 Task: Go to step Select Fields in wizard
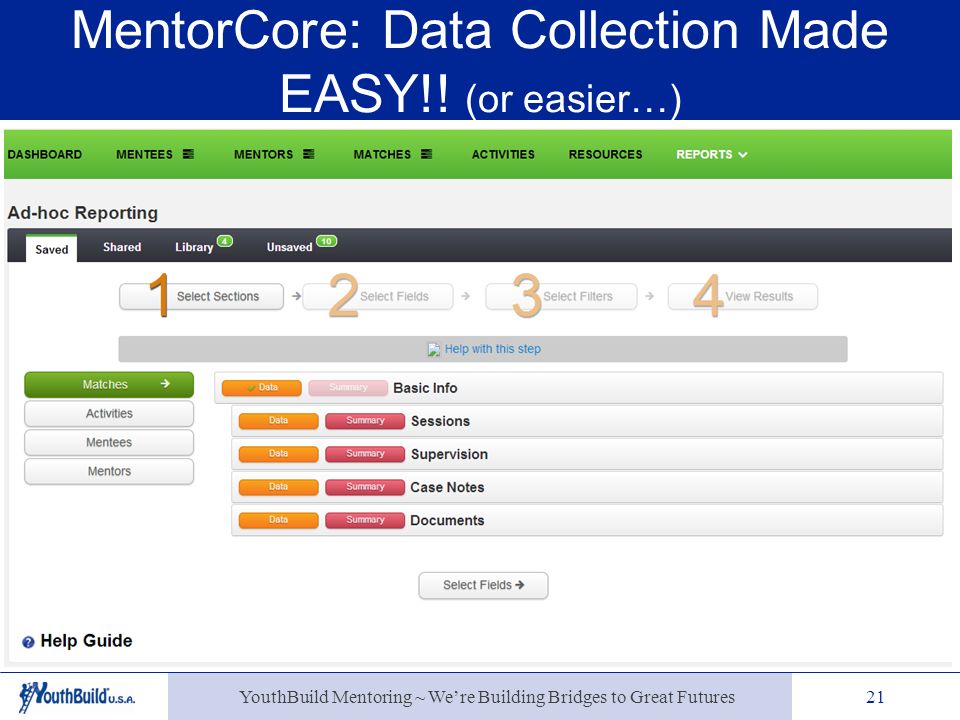point(378,296)
